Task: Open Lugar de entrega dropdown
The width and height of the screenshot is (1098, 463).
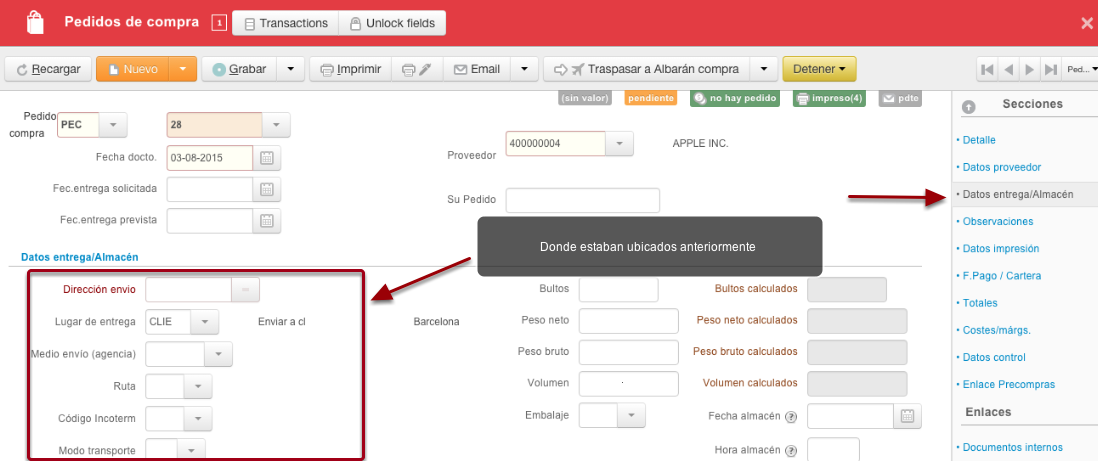Action: click(204, 322)
